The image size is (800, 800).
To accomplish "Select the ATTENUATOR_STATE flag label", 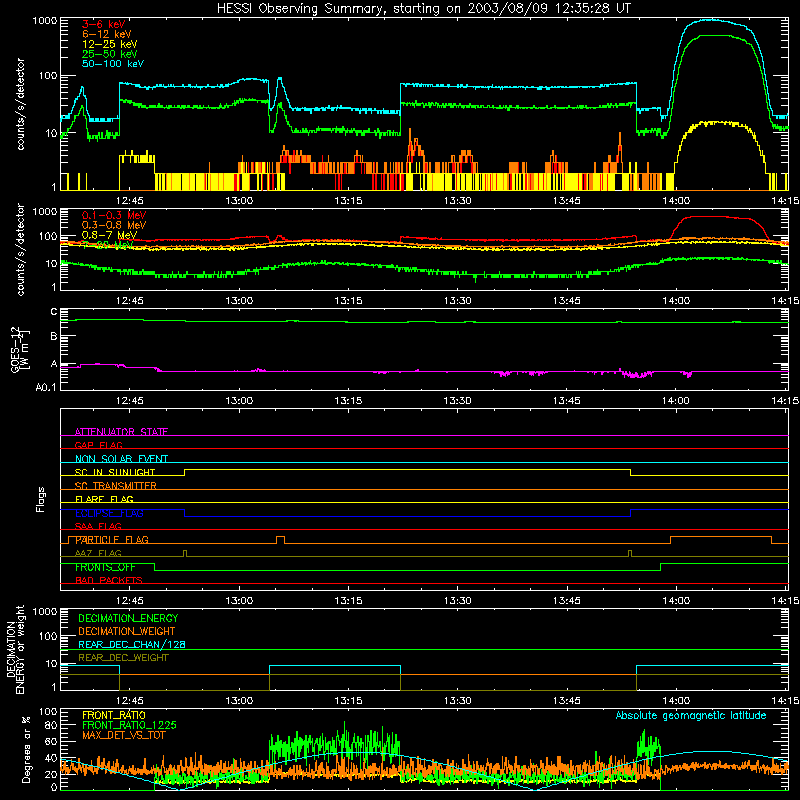I will (121, 432).
